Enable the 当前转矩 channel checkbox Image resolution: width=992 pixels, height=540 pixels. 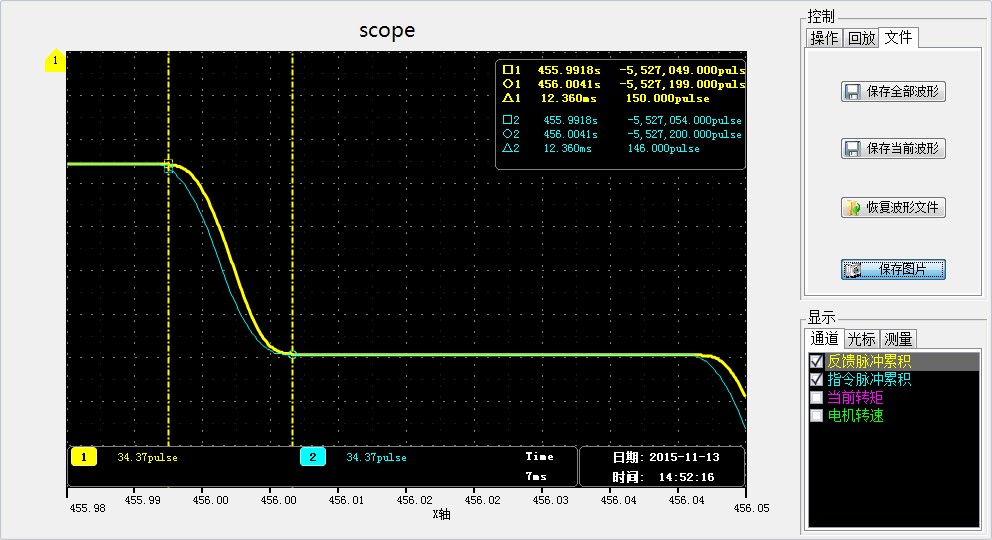pyautogui.click(x=816, y=398)
